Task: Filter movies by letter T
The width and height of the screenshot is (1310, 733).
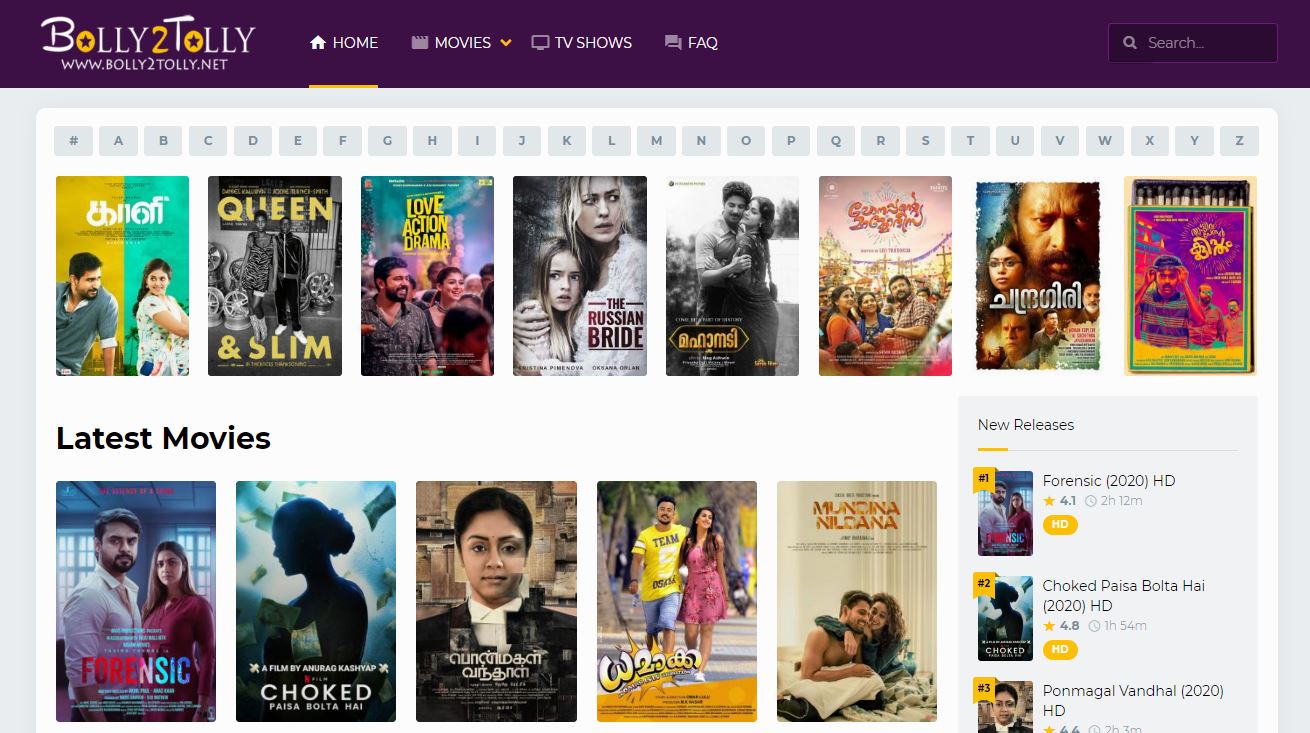Action: [x=970, y=141]
